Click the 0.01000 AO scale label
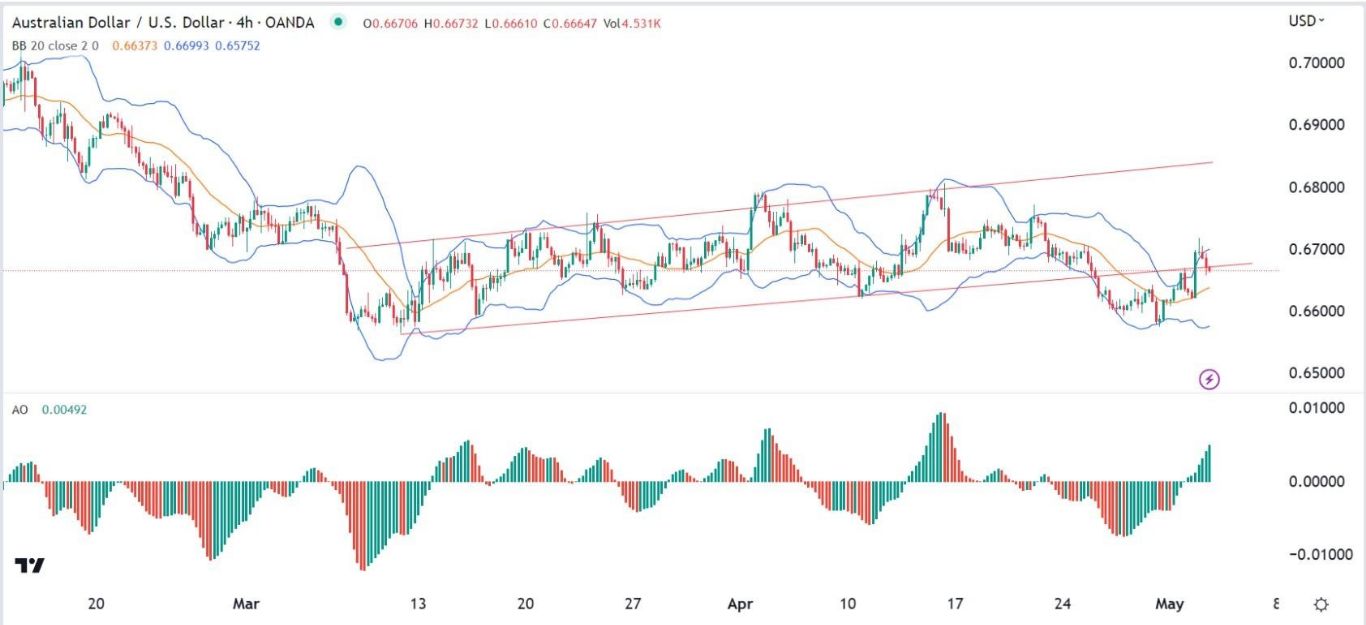The width and height of the screenshot is (1366, 625). click(1319, 408)
